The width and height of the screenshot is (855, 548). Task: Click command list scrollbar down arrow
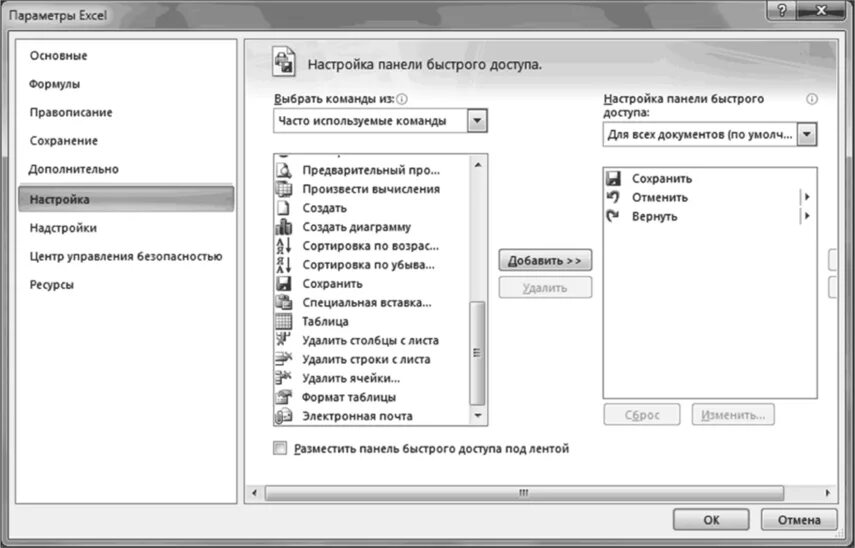(478, 416)
